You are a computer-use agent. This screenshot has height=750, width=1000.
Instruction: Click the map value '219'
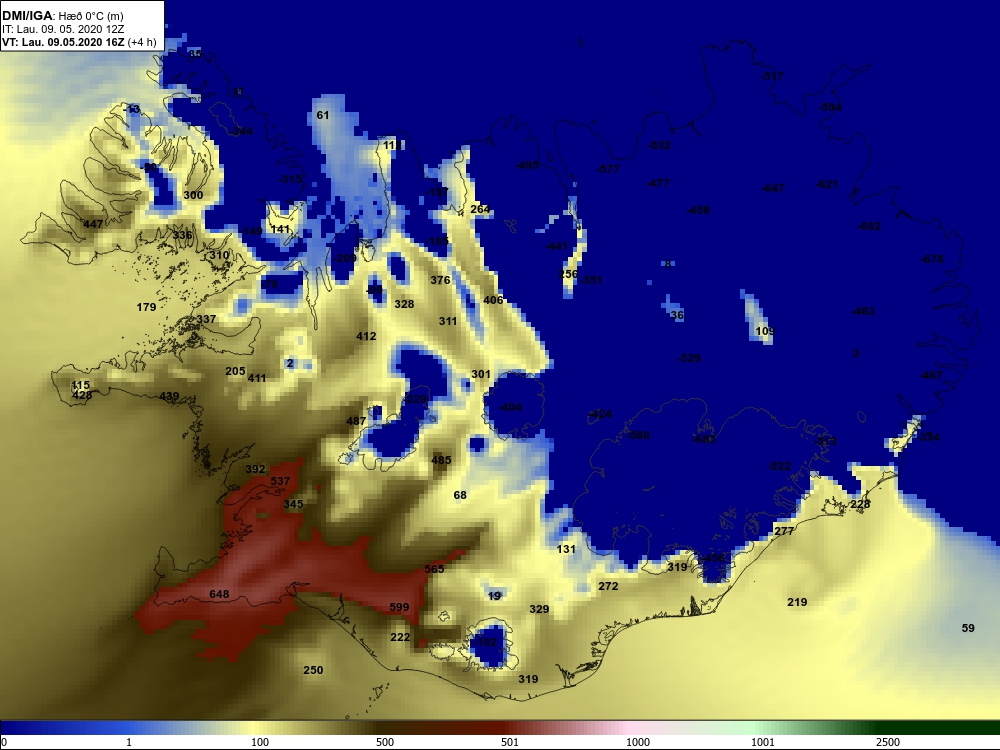797,602
